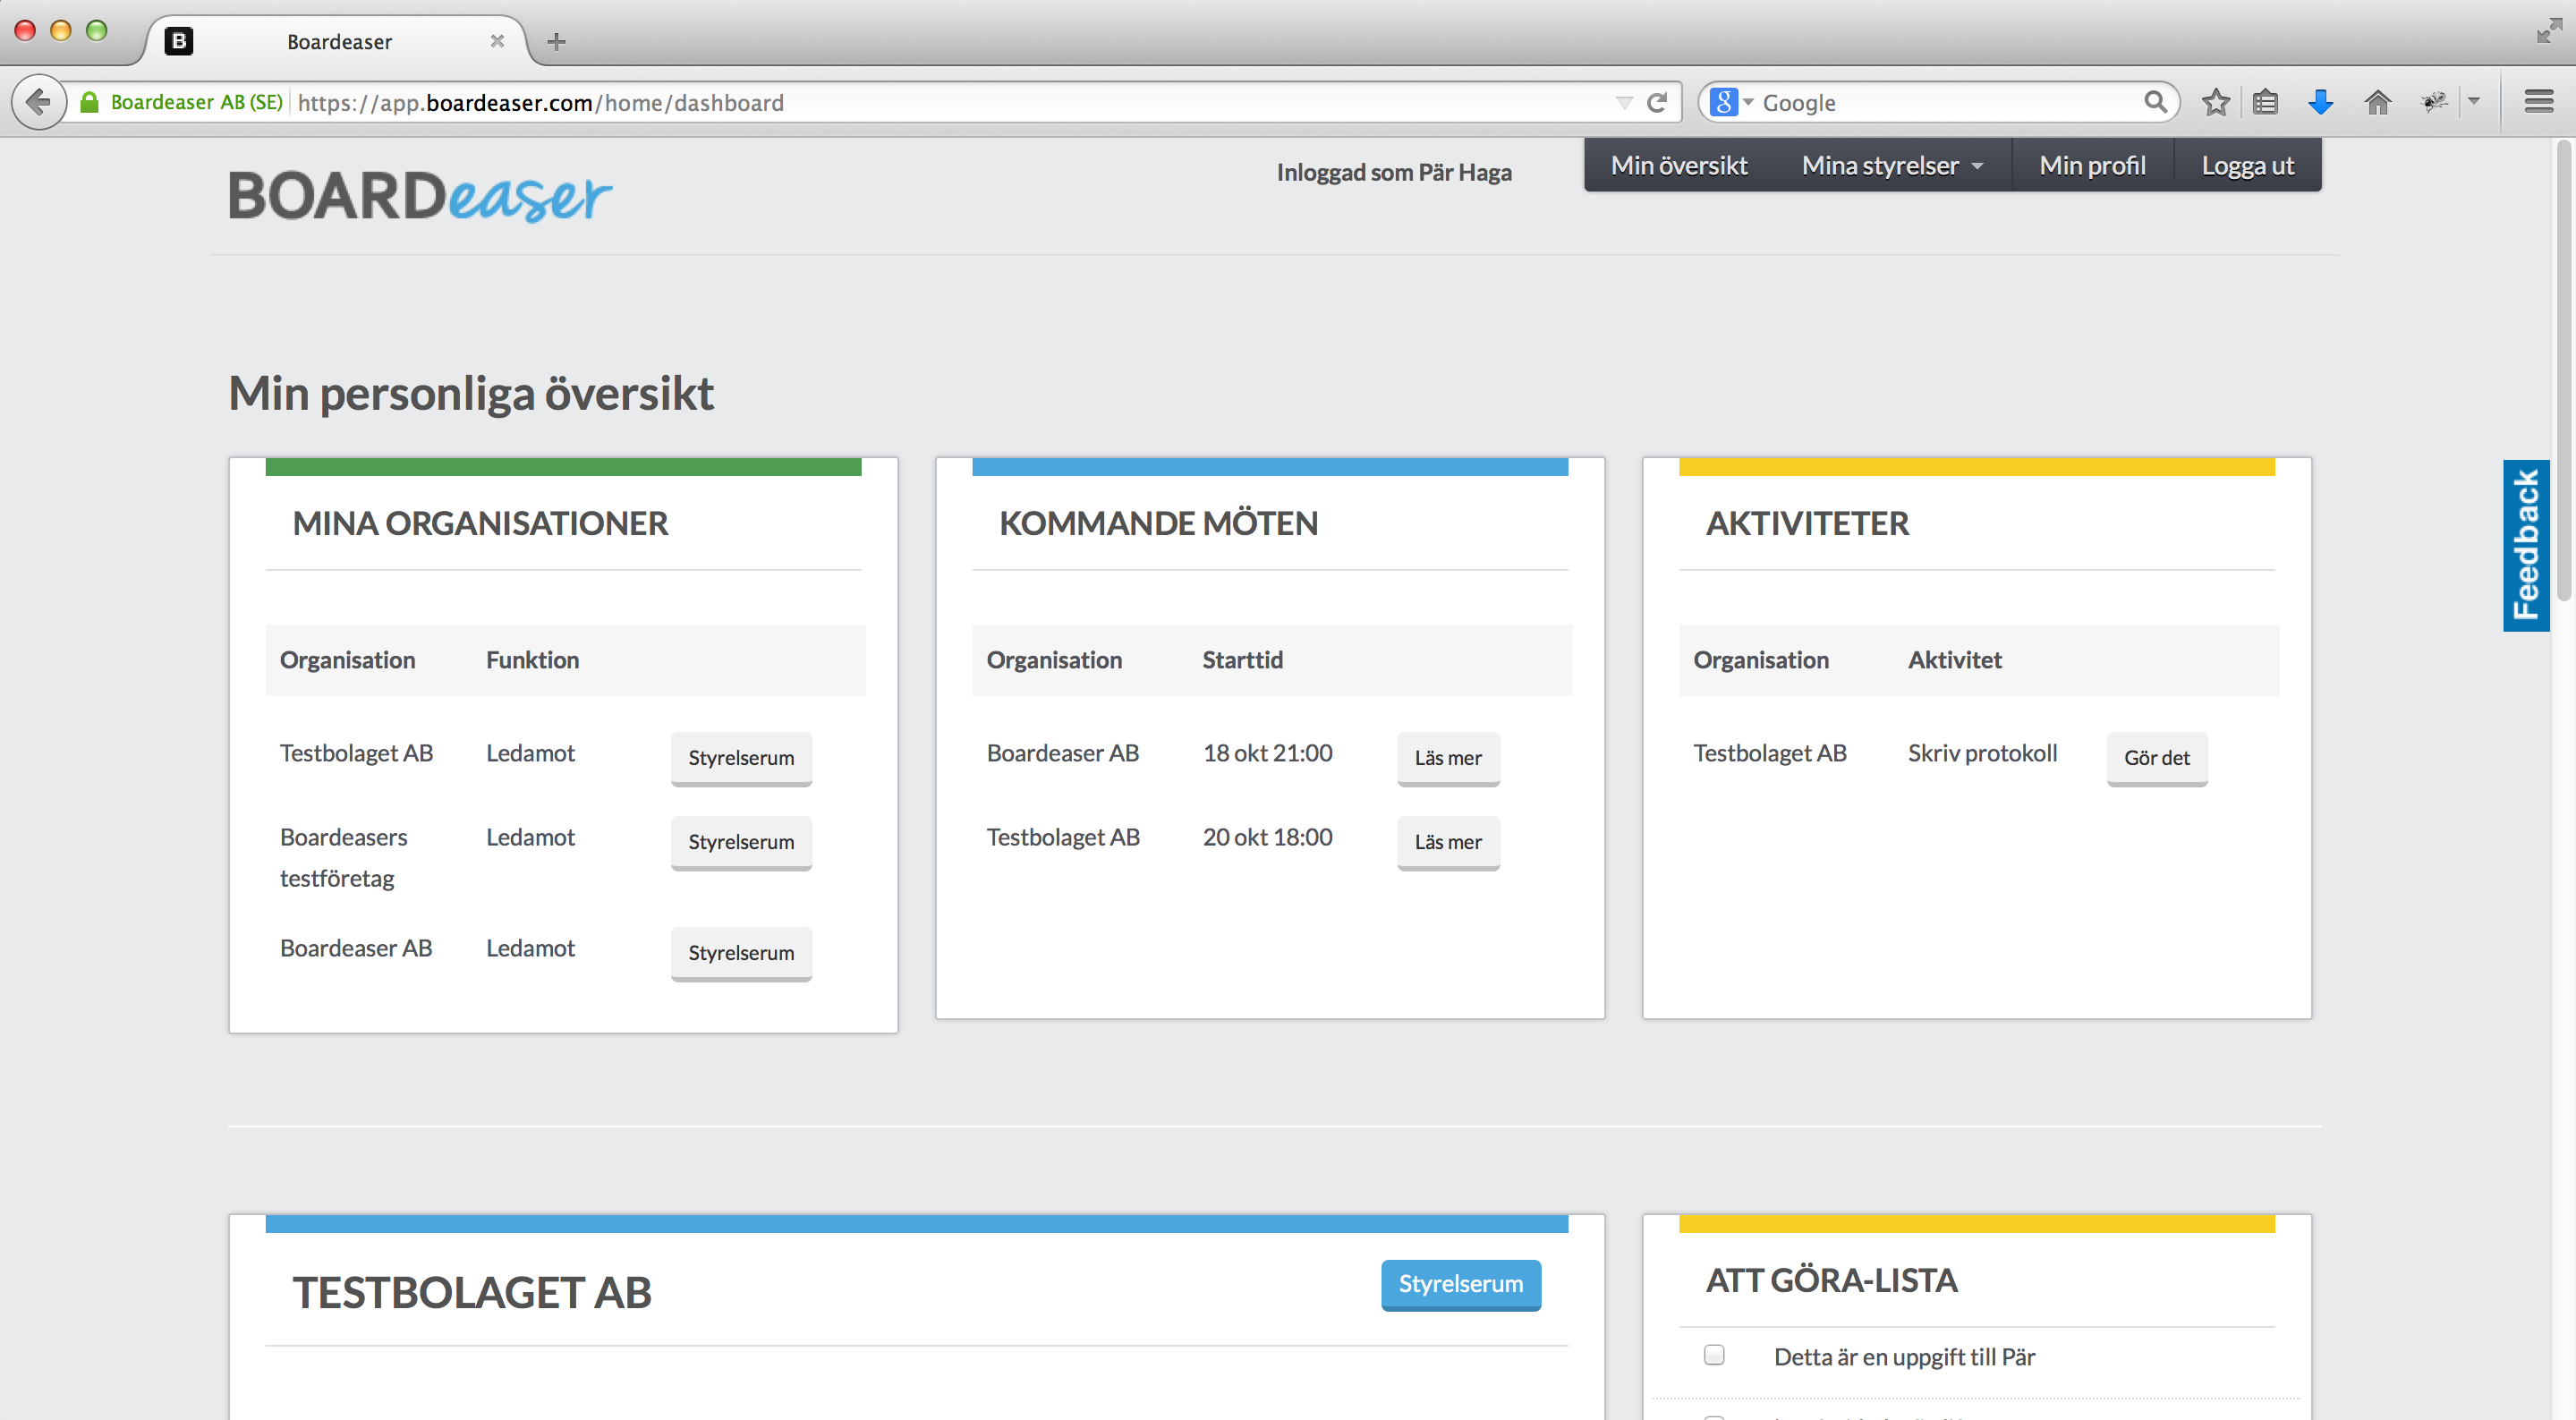Click the 20 okt 18:00 start time
The height and width of the screenshot is (1420, 2576).
[1267, 837]
